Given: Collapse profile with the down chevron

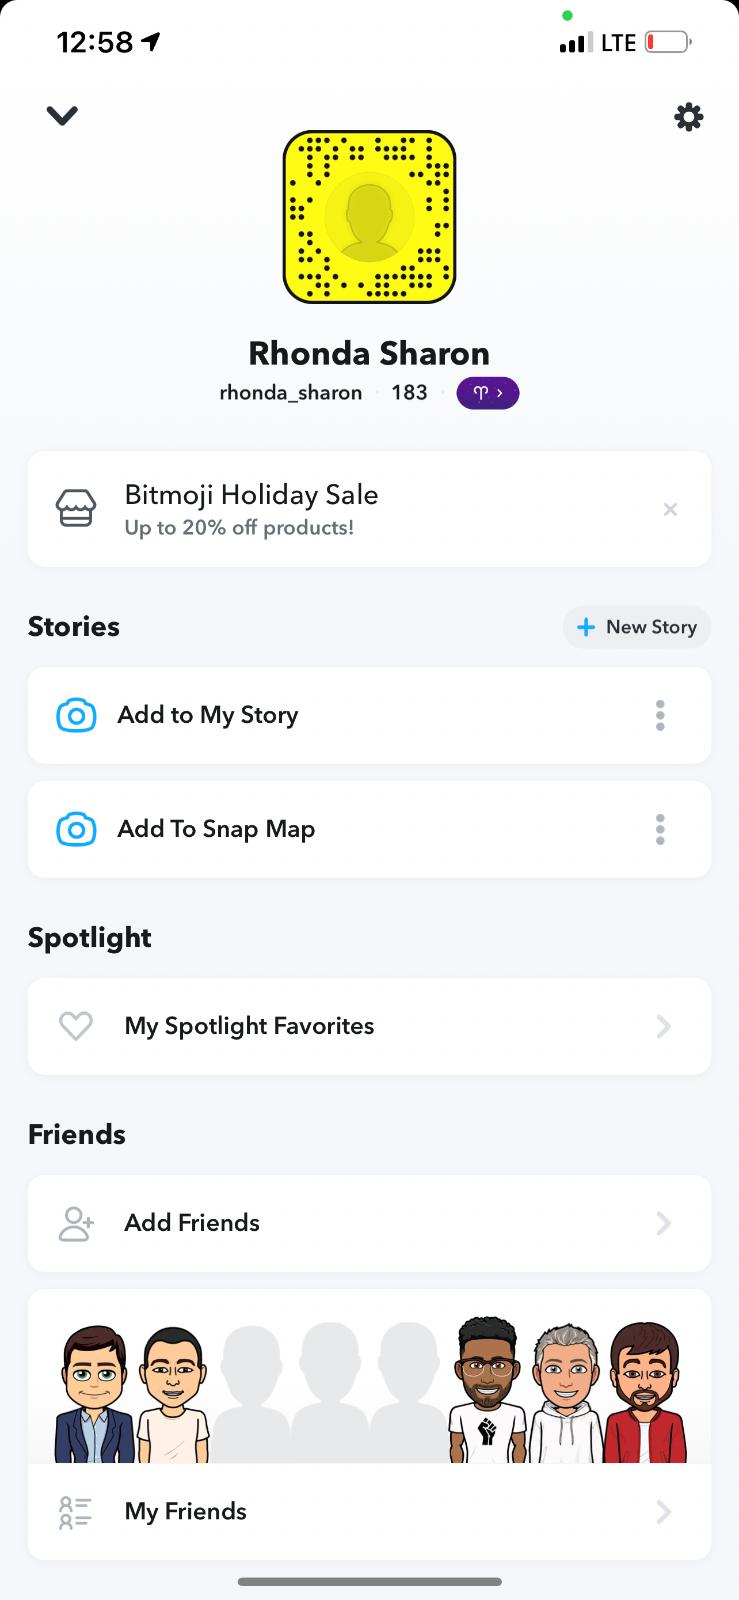Looking at the screenshot, I should pyautogui.click(x=62, y=116).
